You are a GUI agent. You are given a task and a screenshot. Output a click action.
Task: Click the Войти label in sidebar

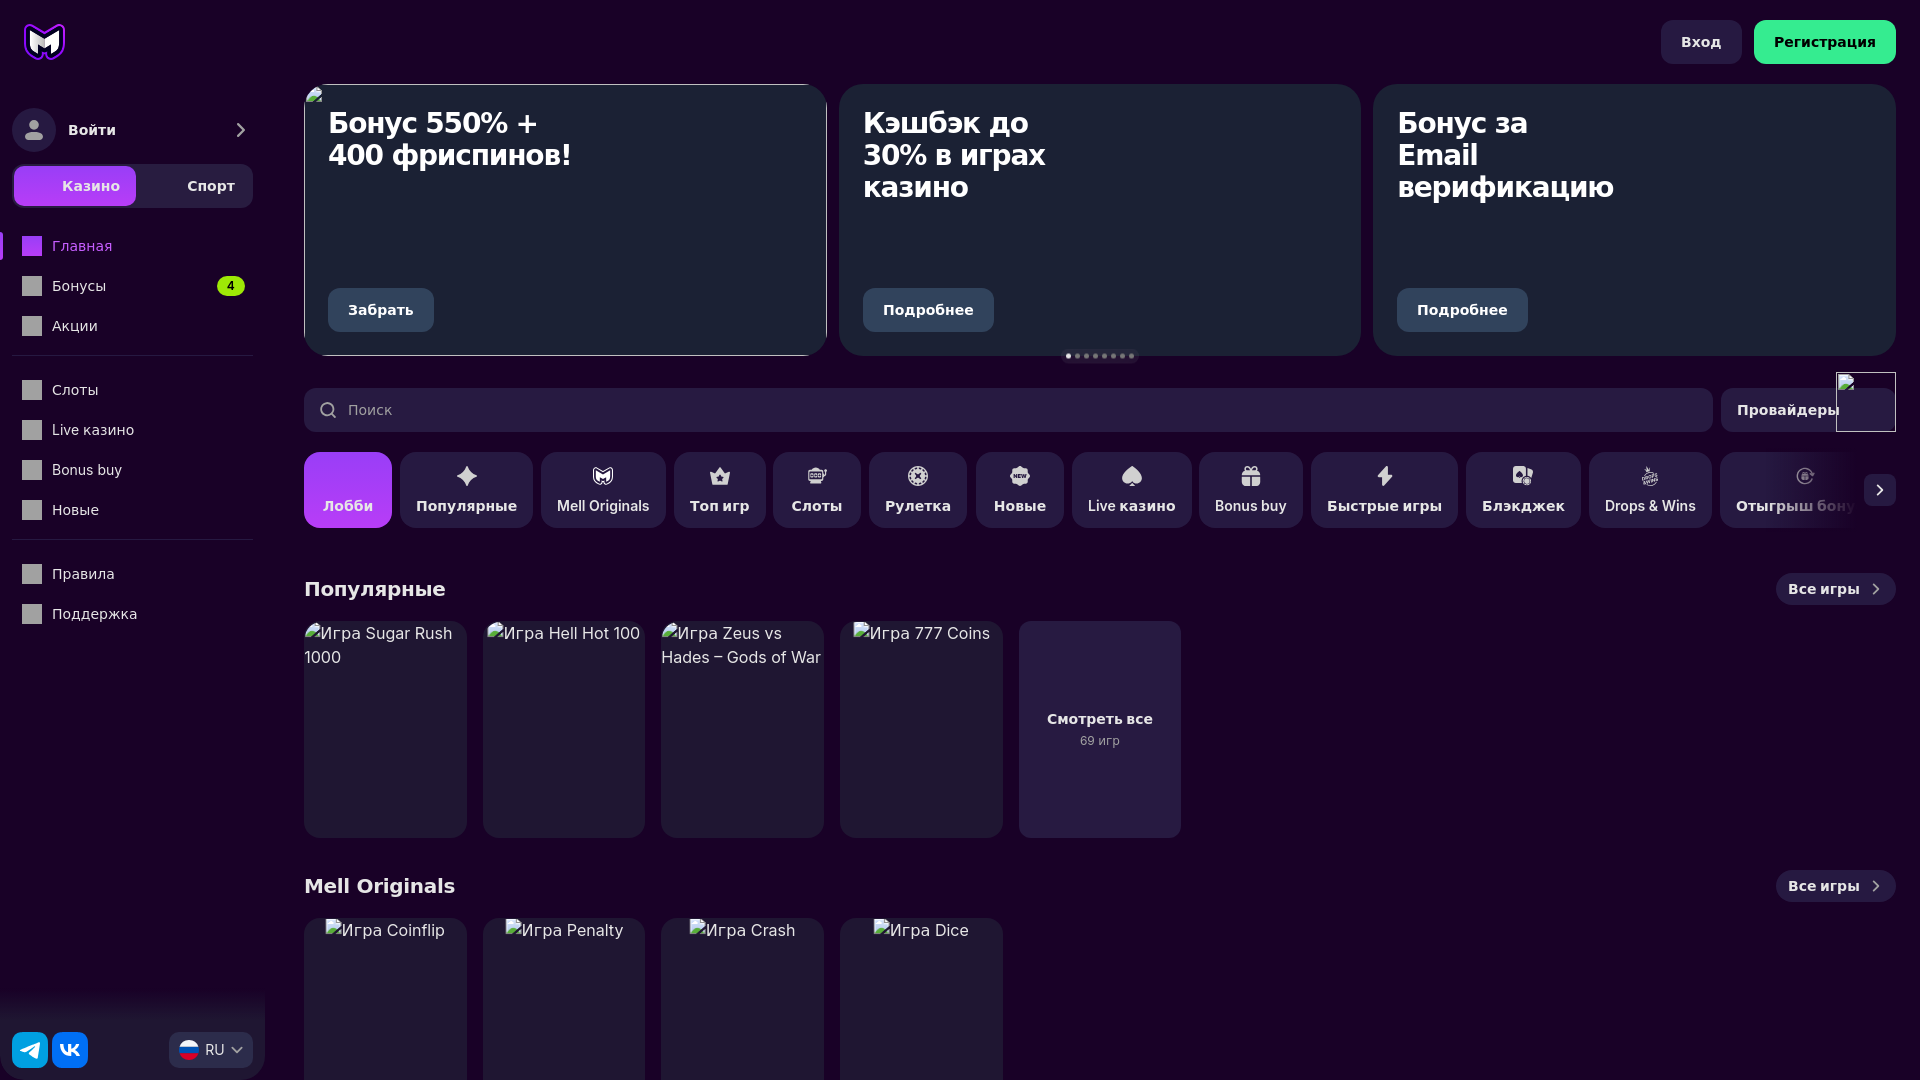(x=92, y=130)
